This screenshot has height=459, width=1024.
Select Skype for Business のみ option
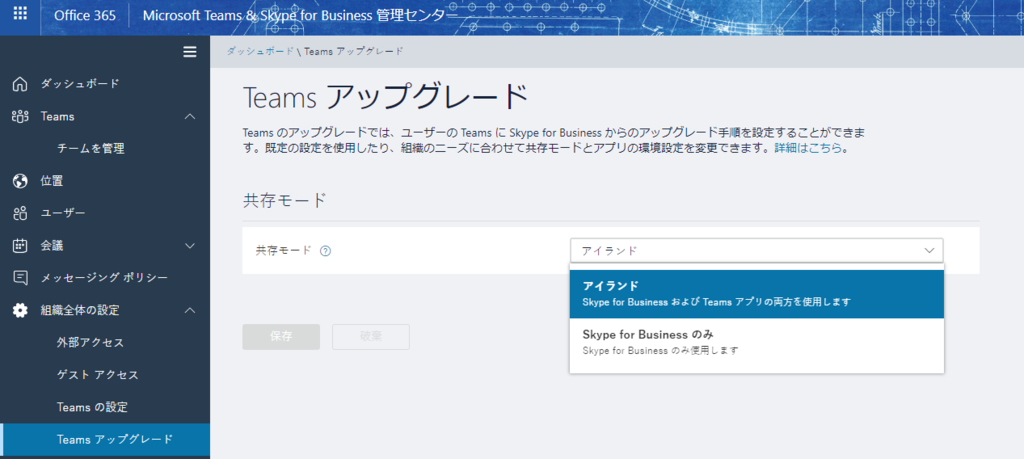tap(756, 342)
